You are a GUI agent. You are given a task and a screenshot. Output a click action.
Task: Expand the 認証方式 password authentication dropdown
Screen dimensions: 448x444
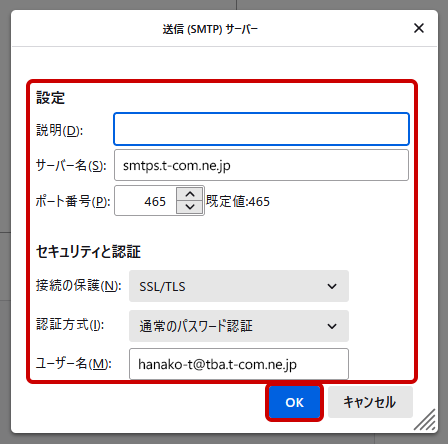coord(239,326)
